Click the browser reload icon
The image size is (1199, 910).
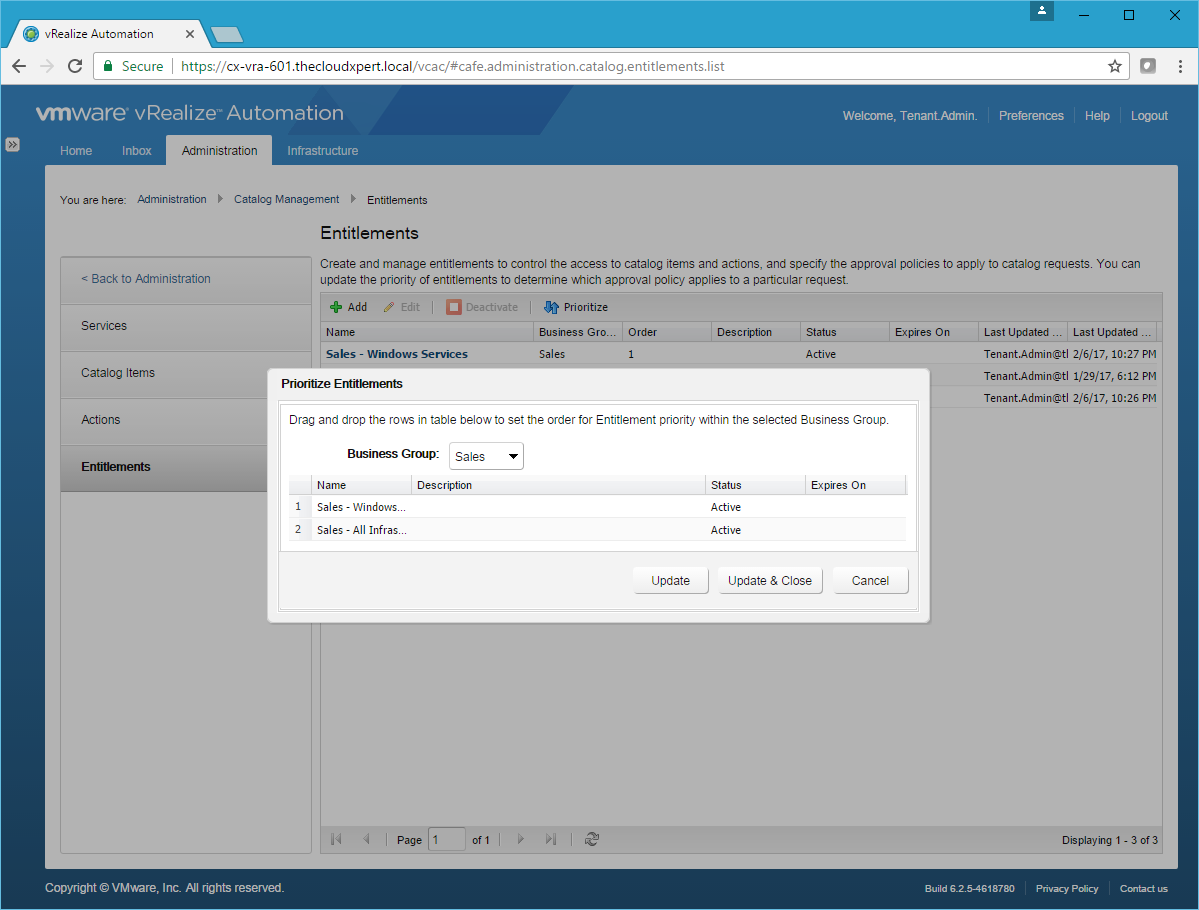click(74, 66)
